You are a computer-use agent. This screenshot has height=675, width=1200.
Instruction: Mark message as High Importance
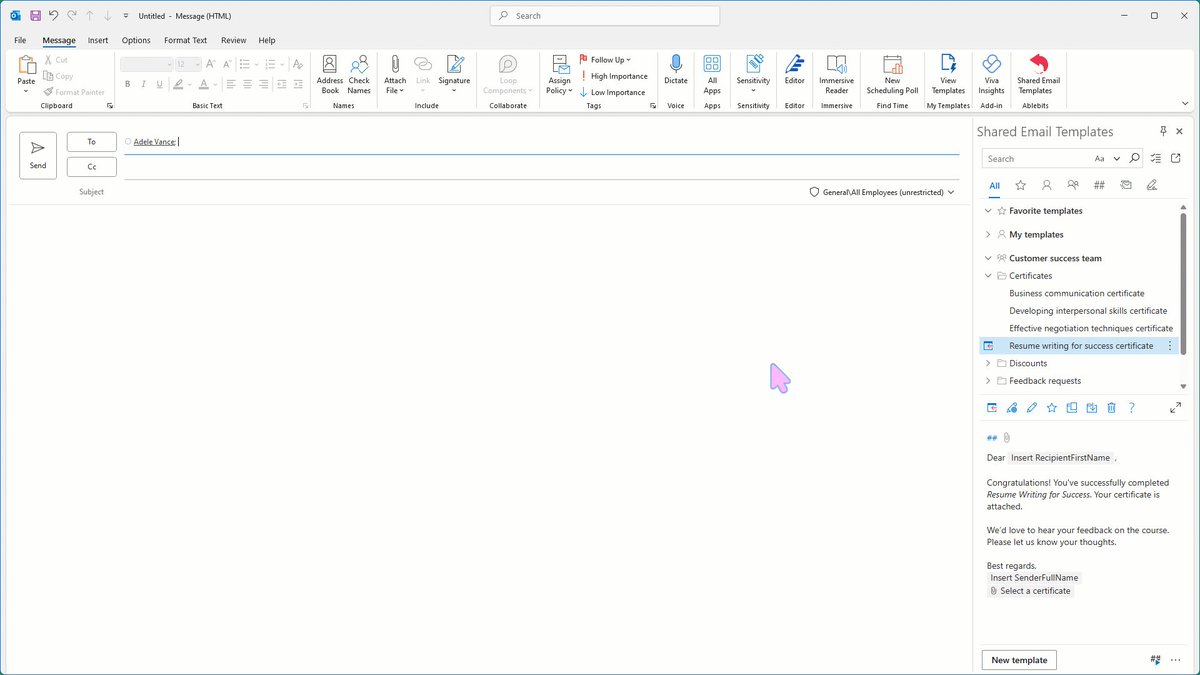tap(613, 76)
